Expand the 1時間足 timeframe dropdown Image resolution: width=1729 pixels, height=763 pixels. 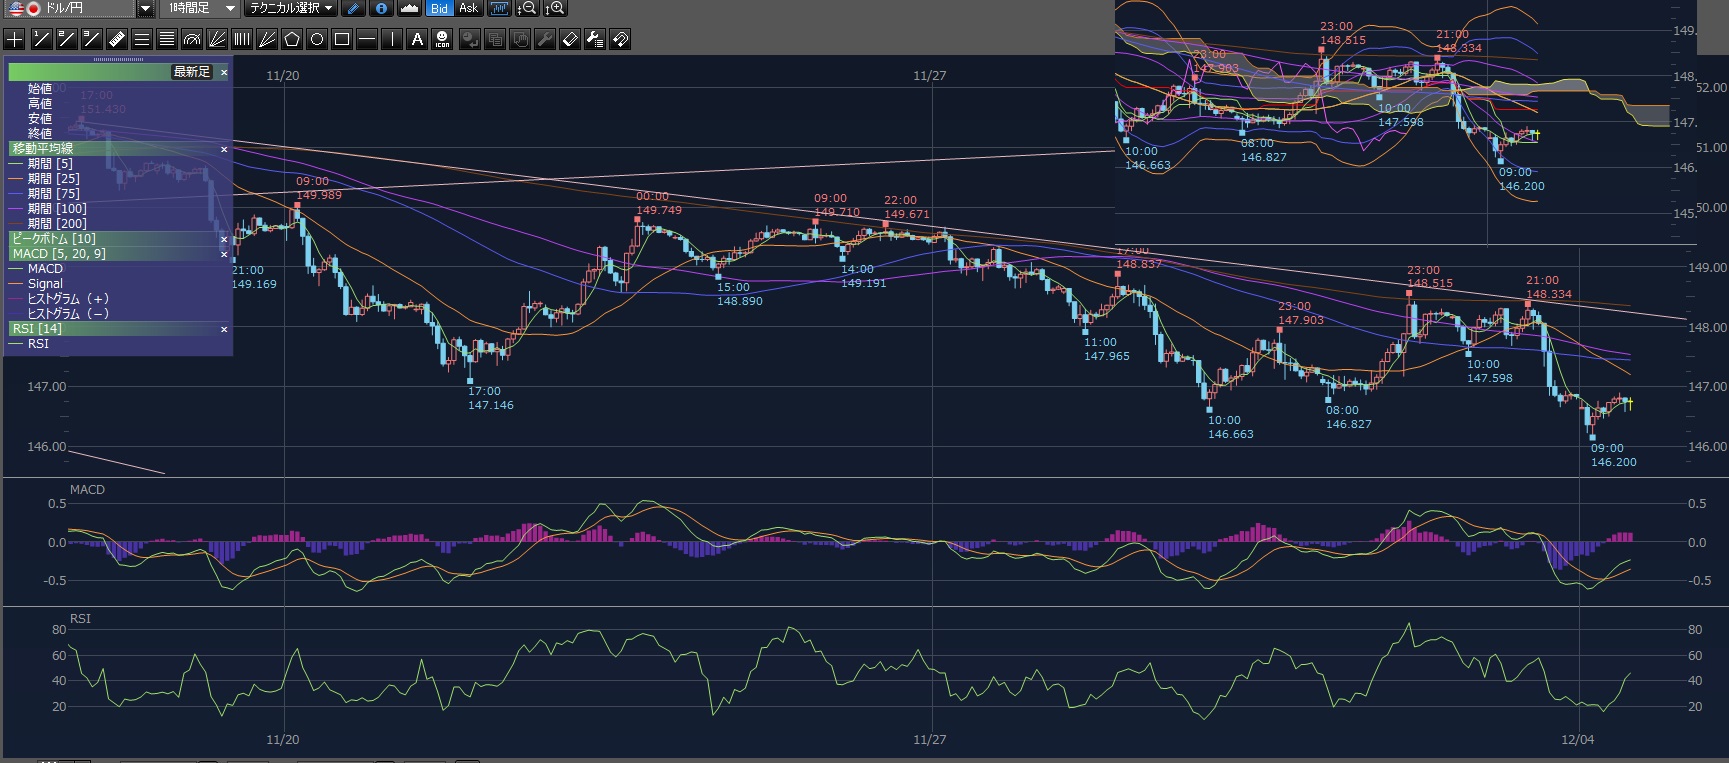[231, 9]
